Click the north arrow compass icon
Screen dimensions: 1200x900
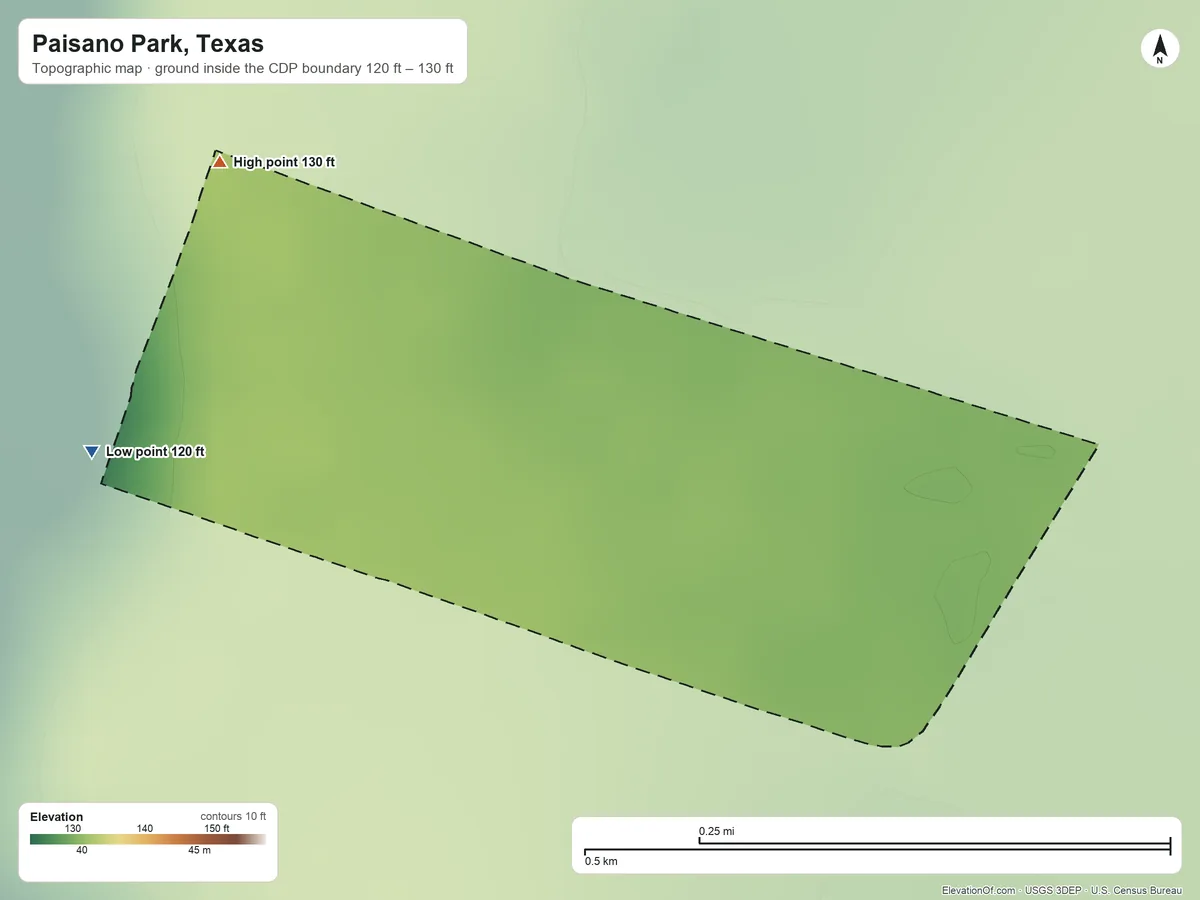click(x=1159, y=49)
